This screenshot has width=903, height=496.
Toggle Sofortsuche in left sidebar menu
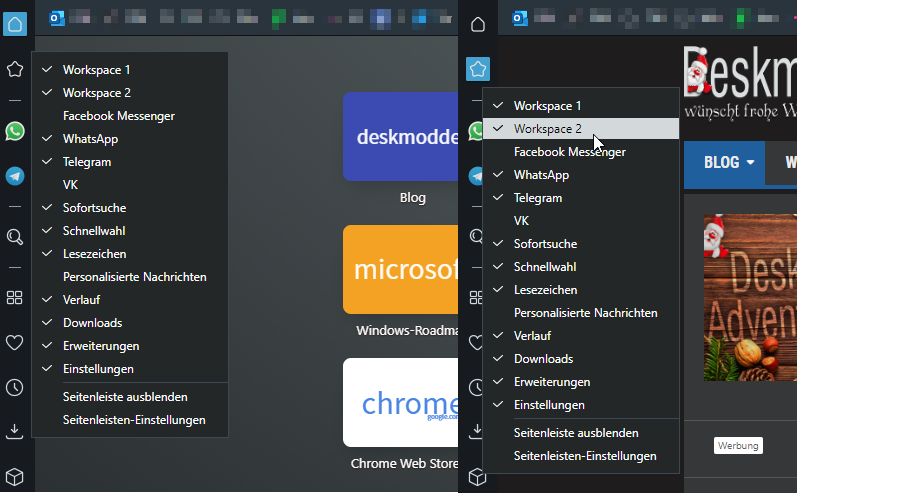tap(130, 208)
